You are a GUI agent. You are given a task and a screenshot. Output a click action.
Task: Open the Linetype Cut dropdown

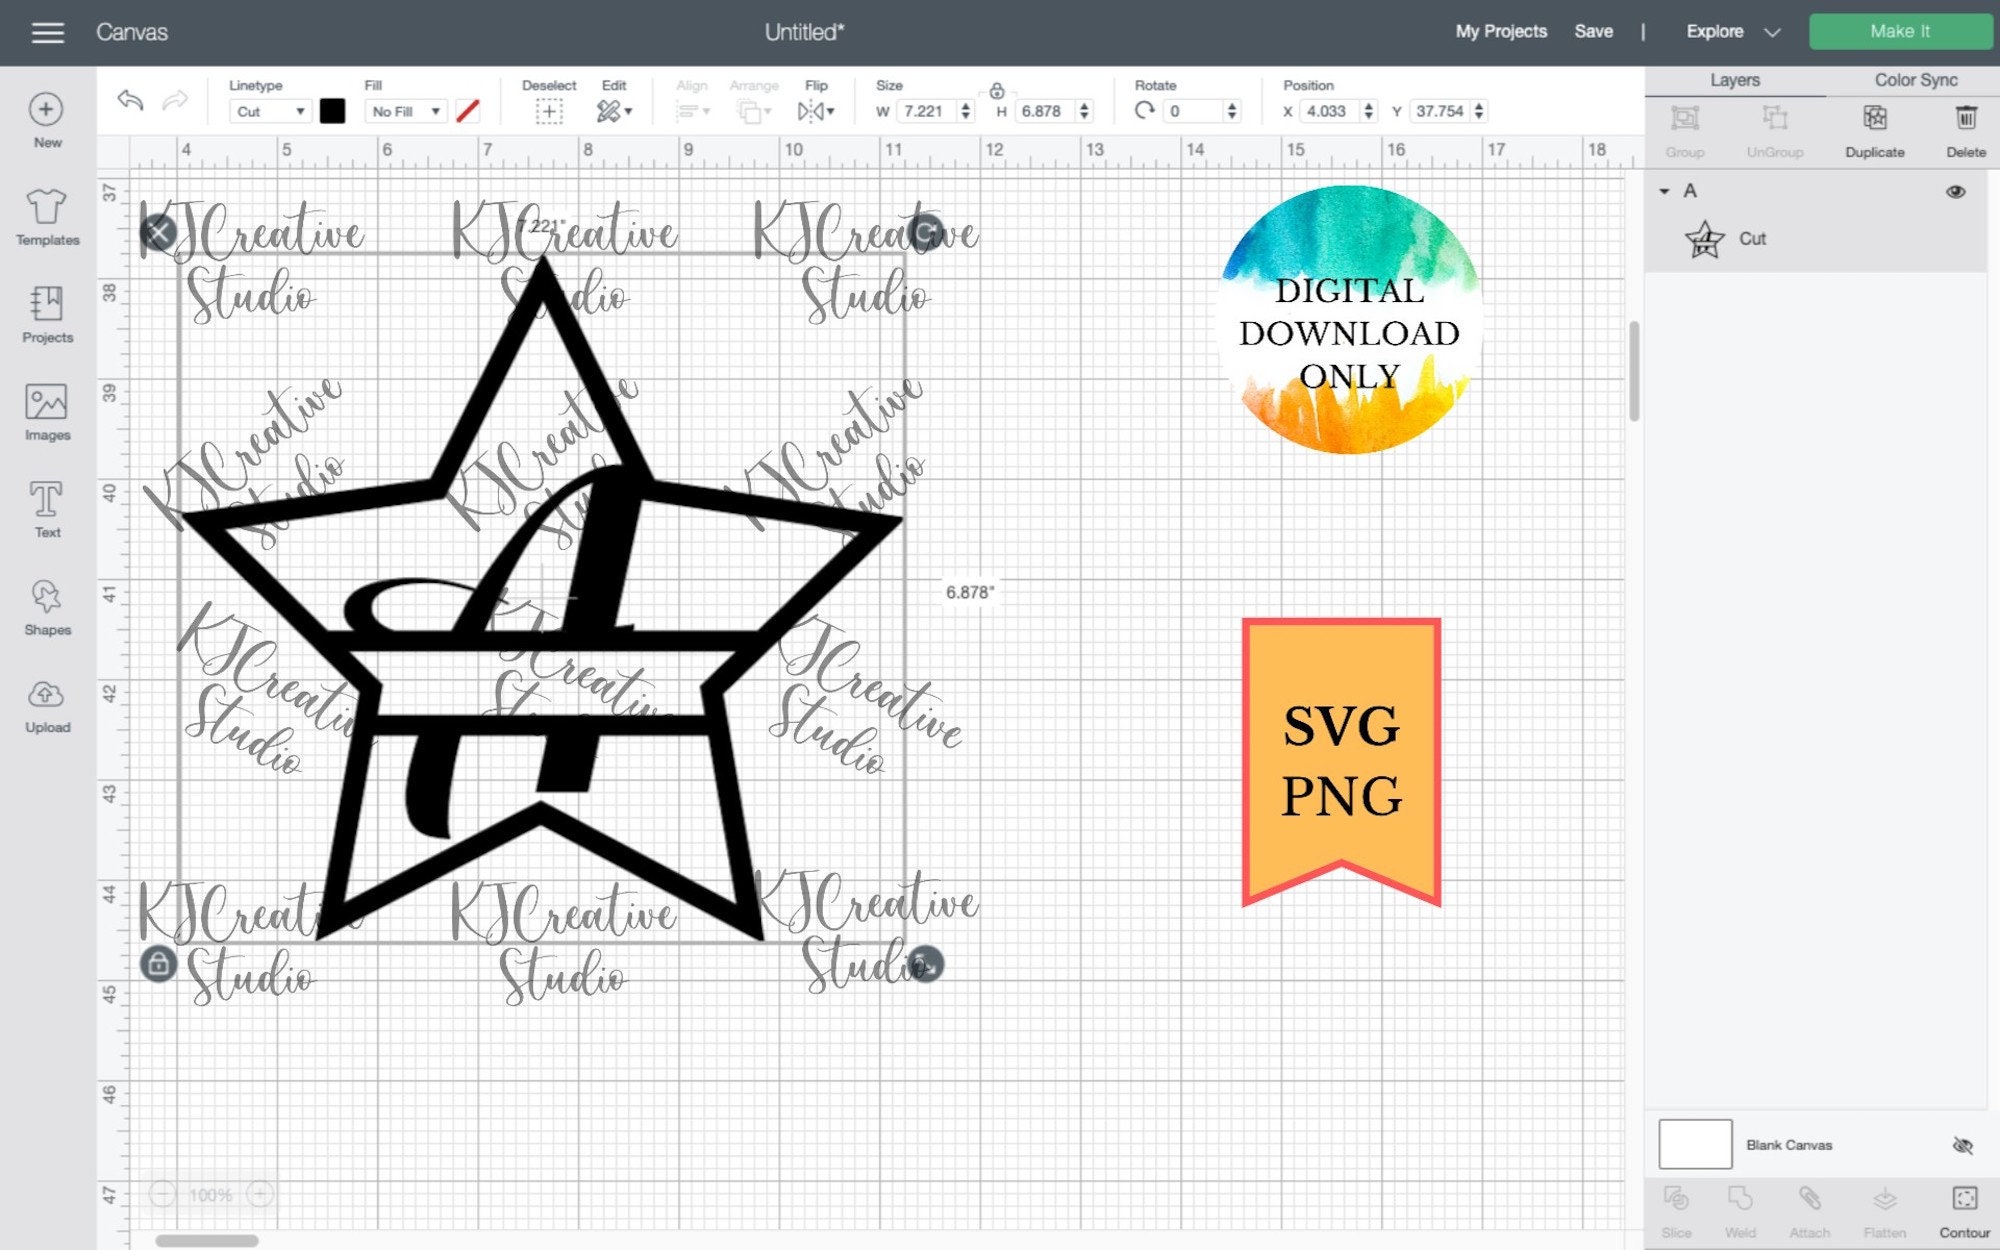click(268, 111)
